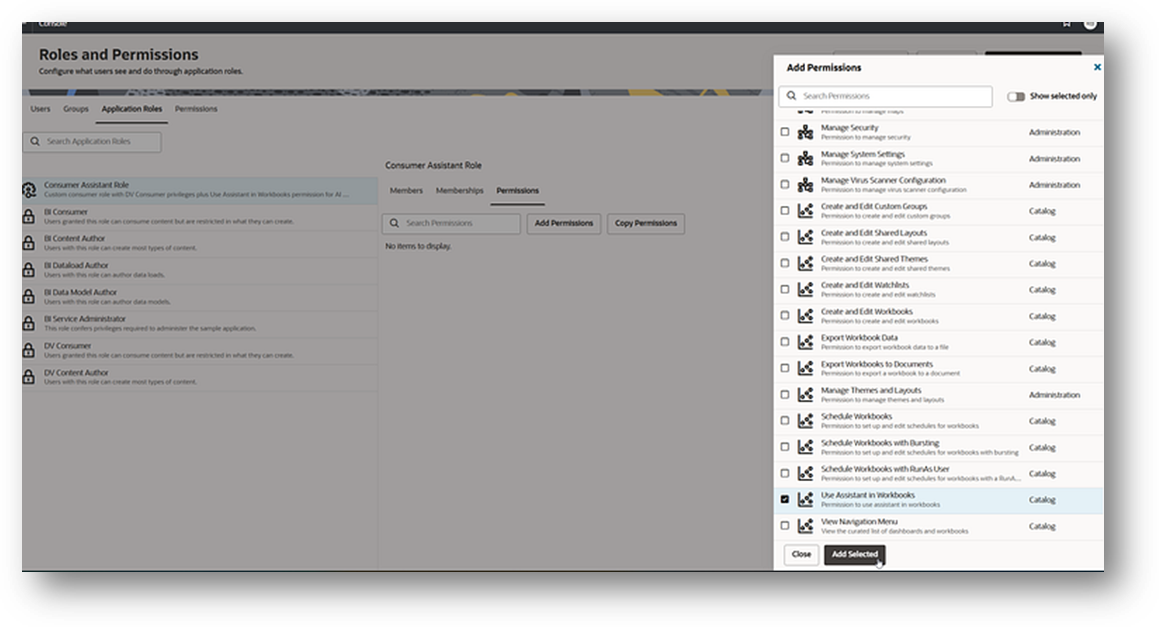Click the lock icon beside DV Content Author
This screenshot has height=627, width=1159.
coord(27,377)
